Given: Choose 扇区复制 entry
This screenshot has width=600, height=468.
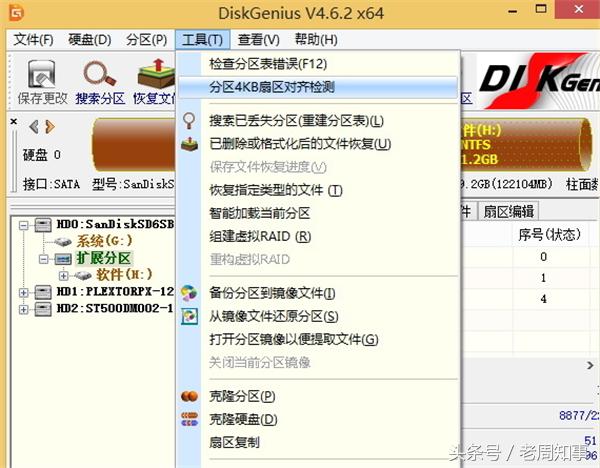Looking at the screenshot, I should coord(318,442).
